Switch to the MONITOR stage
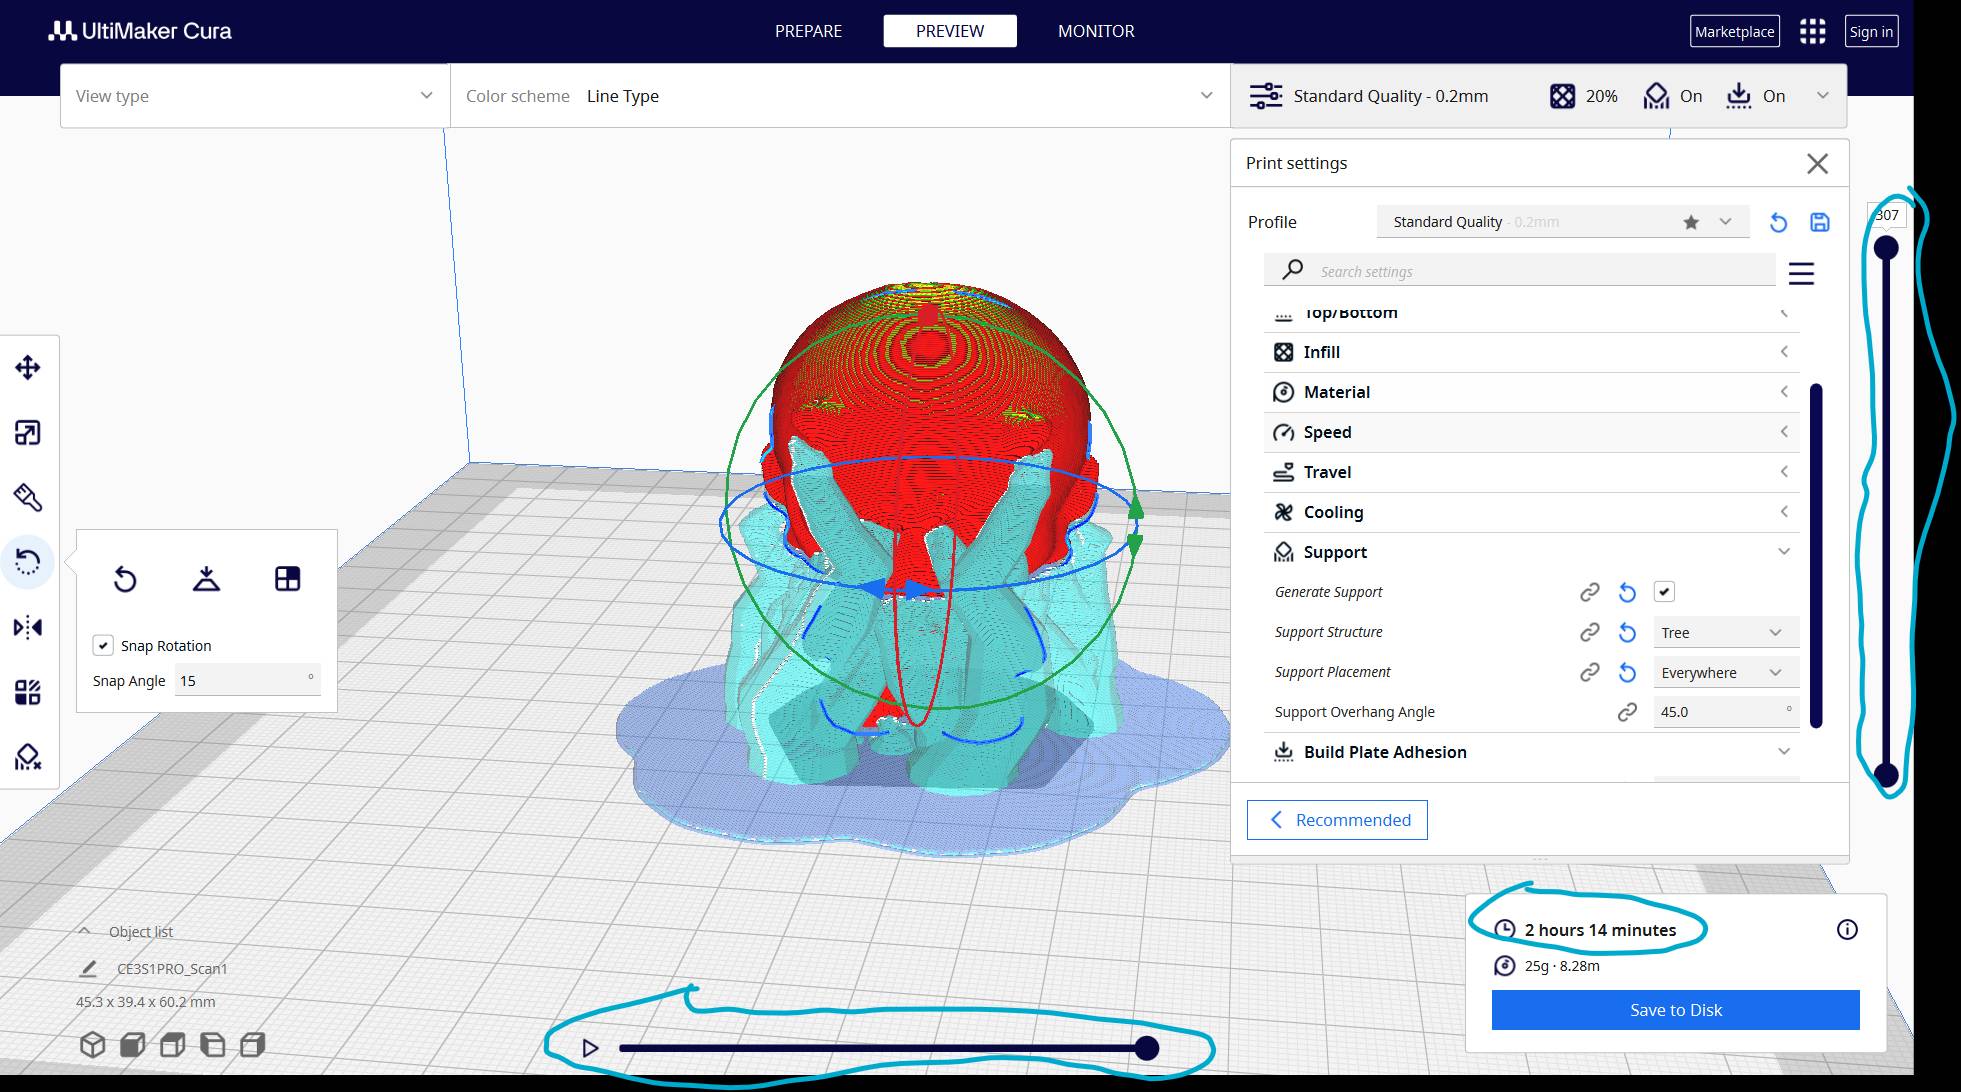 [x=1096, y=31]
